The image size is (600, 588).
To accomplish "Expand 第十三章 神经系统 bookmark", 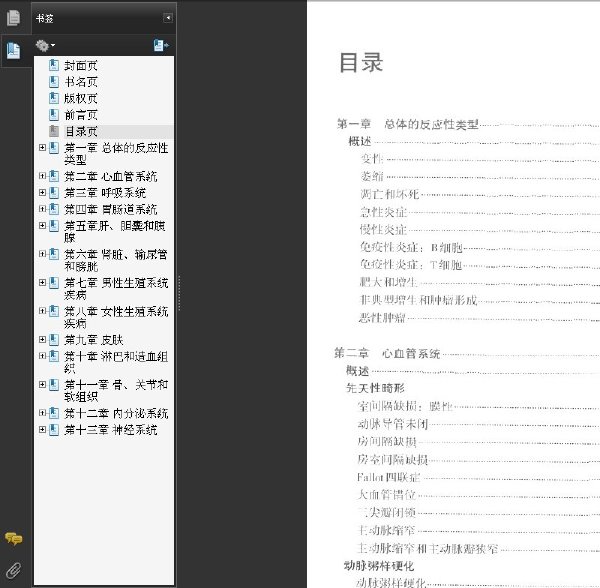I will [42, 430].
